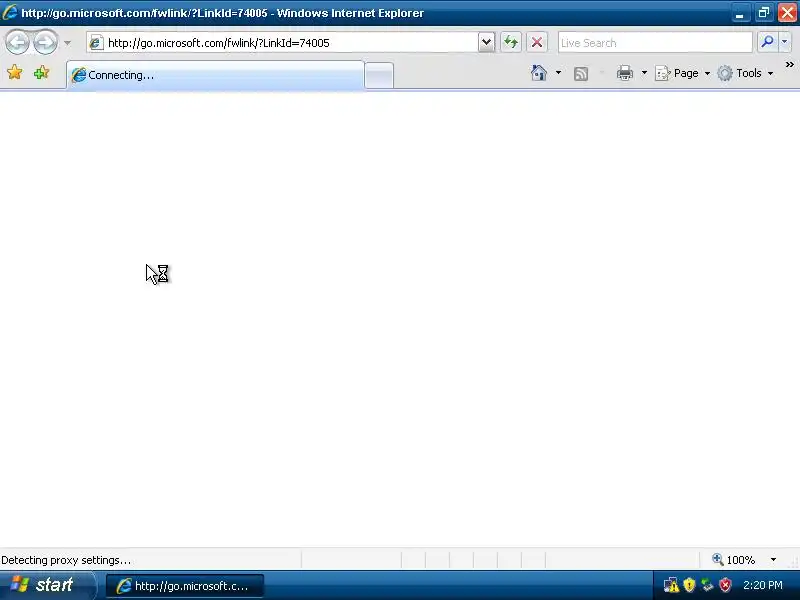Click the Safely Remove Hardware tray icon

tap(707, 585)
